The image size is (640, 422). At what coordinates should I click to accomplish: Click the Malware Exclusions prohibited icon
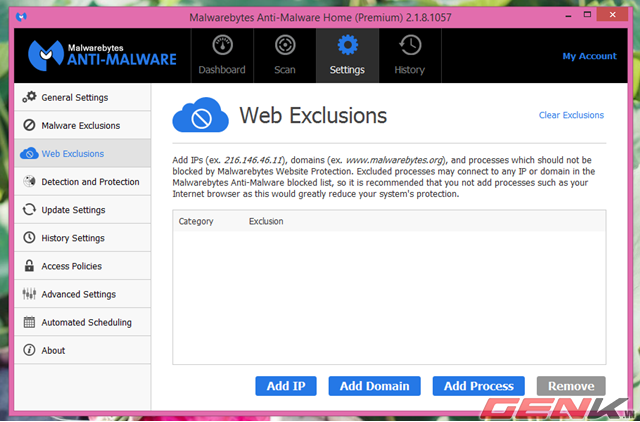29,125
